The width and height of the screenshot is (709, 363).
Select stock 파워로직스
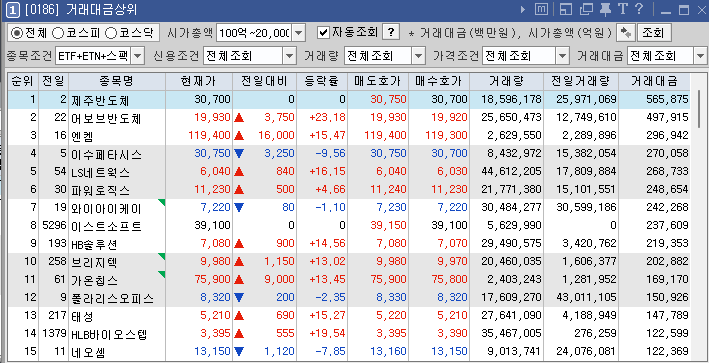[x=100, y=190]
